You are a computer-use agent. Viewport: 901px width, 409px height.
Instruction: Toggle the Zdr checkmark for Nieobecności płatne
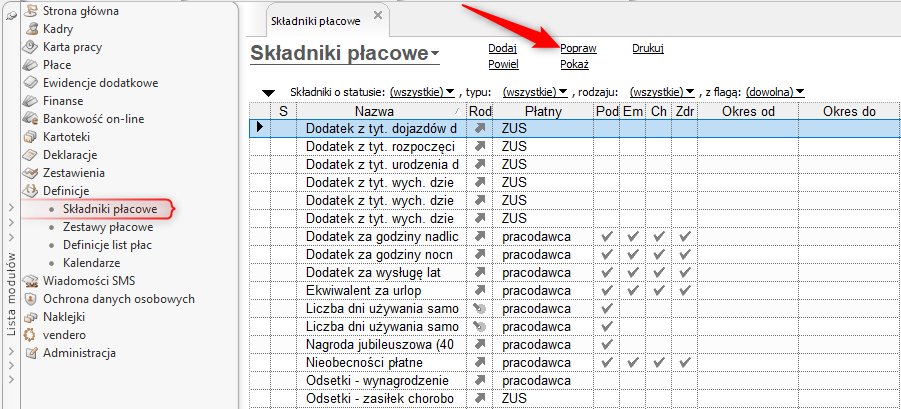pos(684,362)
